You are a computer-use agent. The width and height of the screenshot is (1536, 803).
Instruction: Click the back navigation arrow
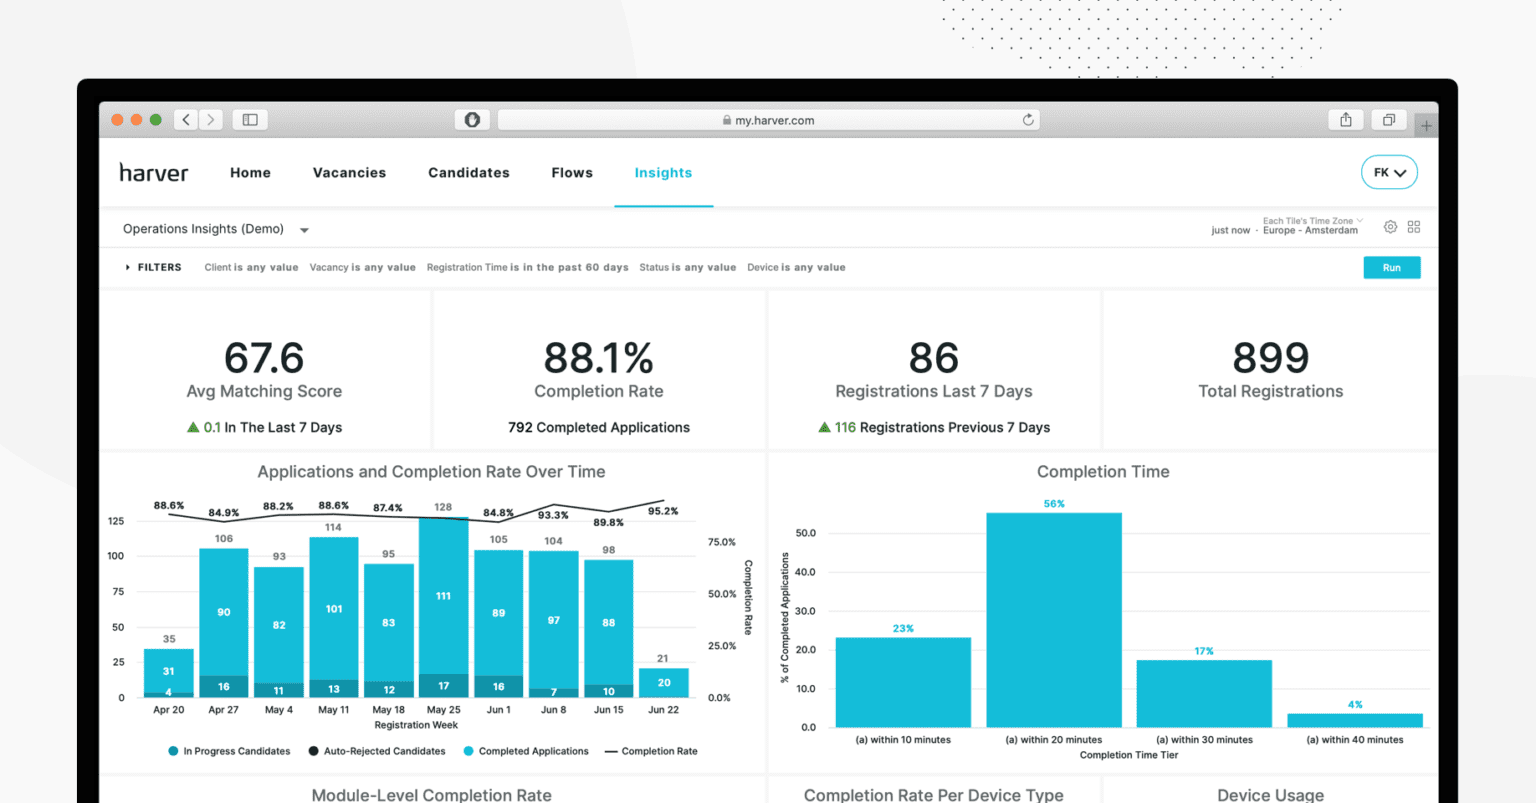[x=186, y=119]
